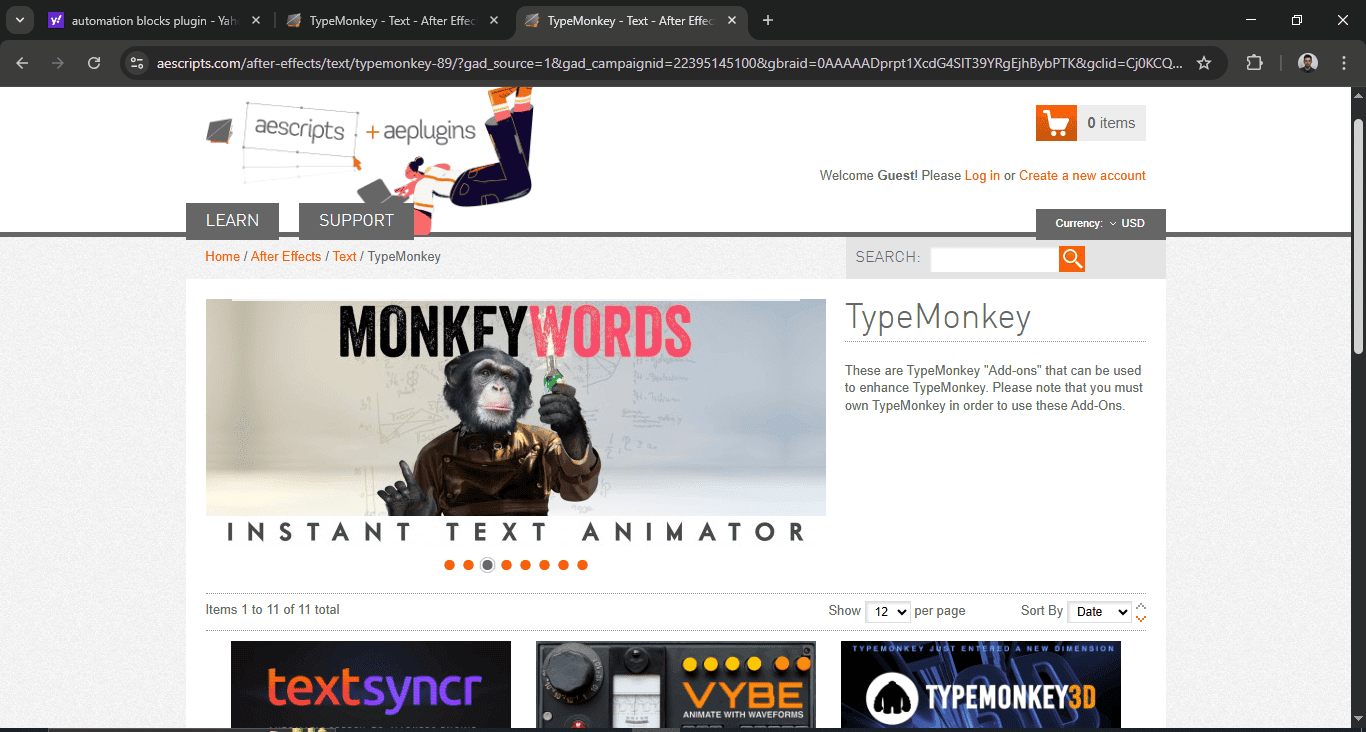The image size is (1366, 732).
Task: Reload the page with the refresh icon
Action: (x=94, y=63)
